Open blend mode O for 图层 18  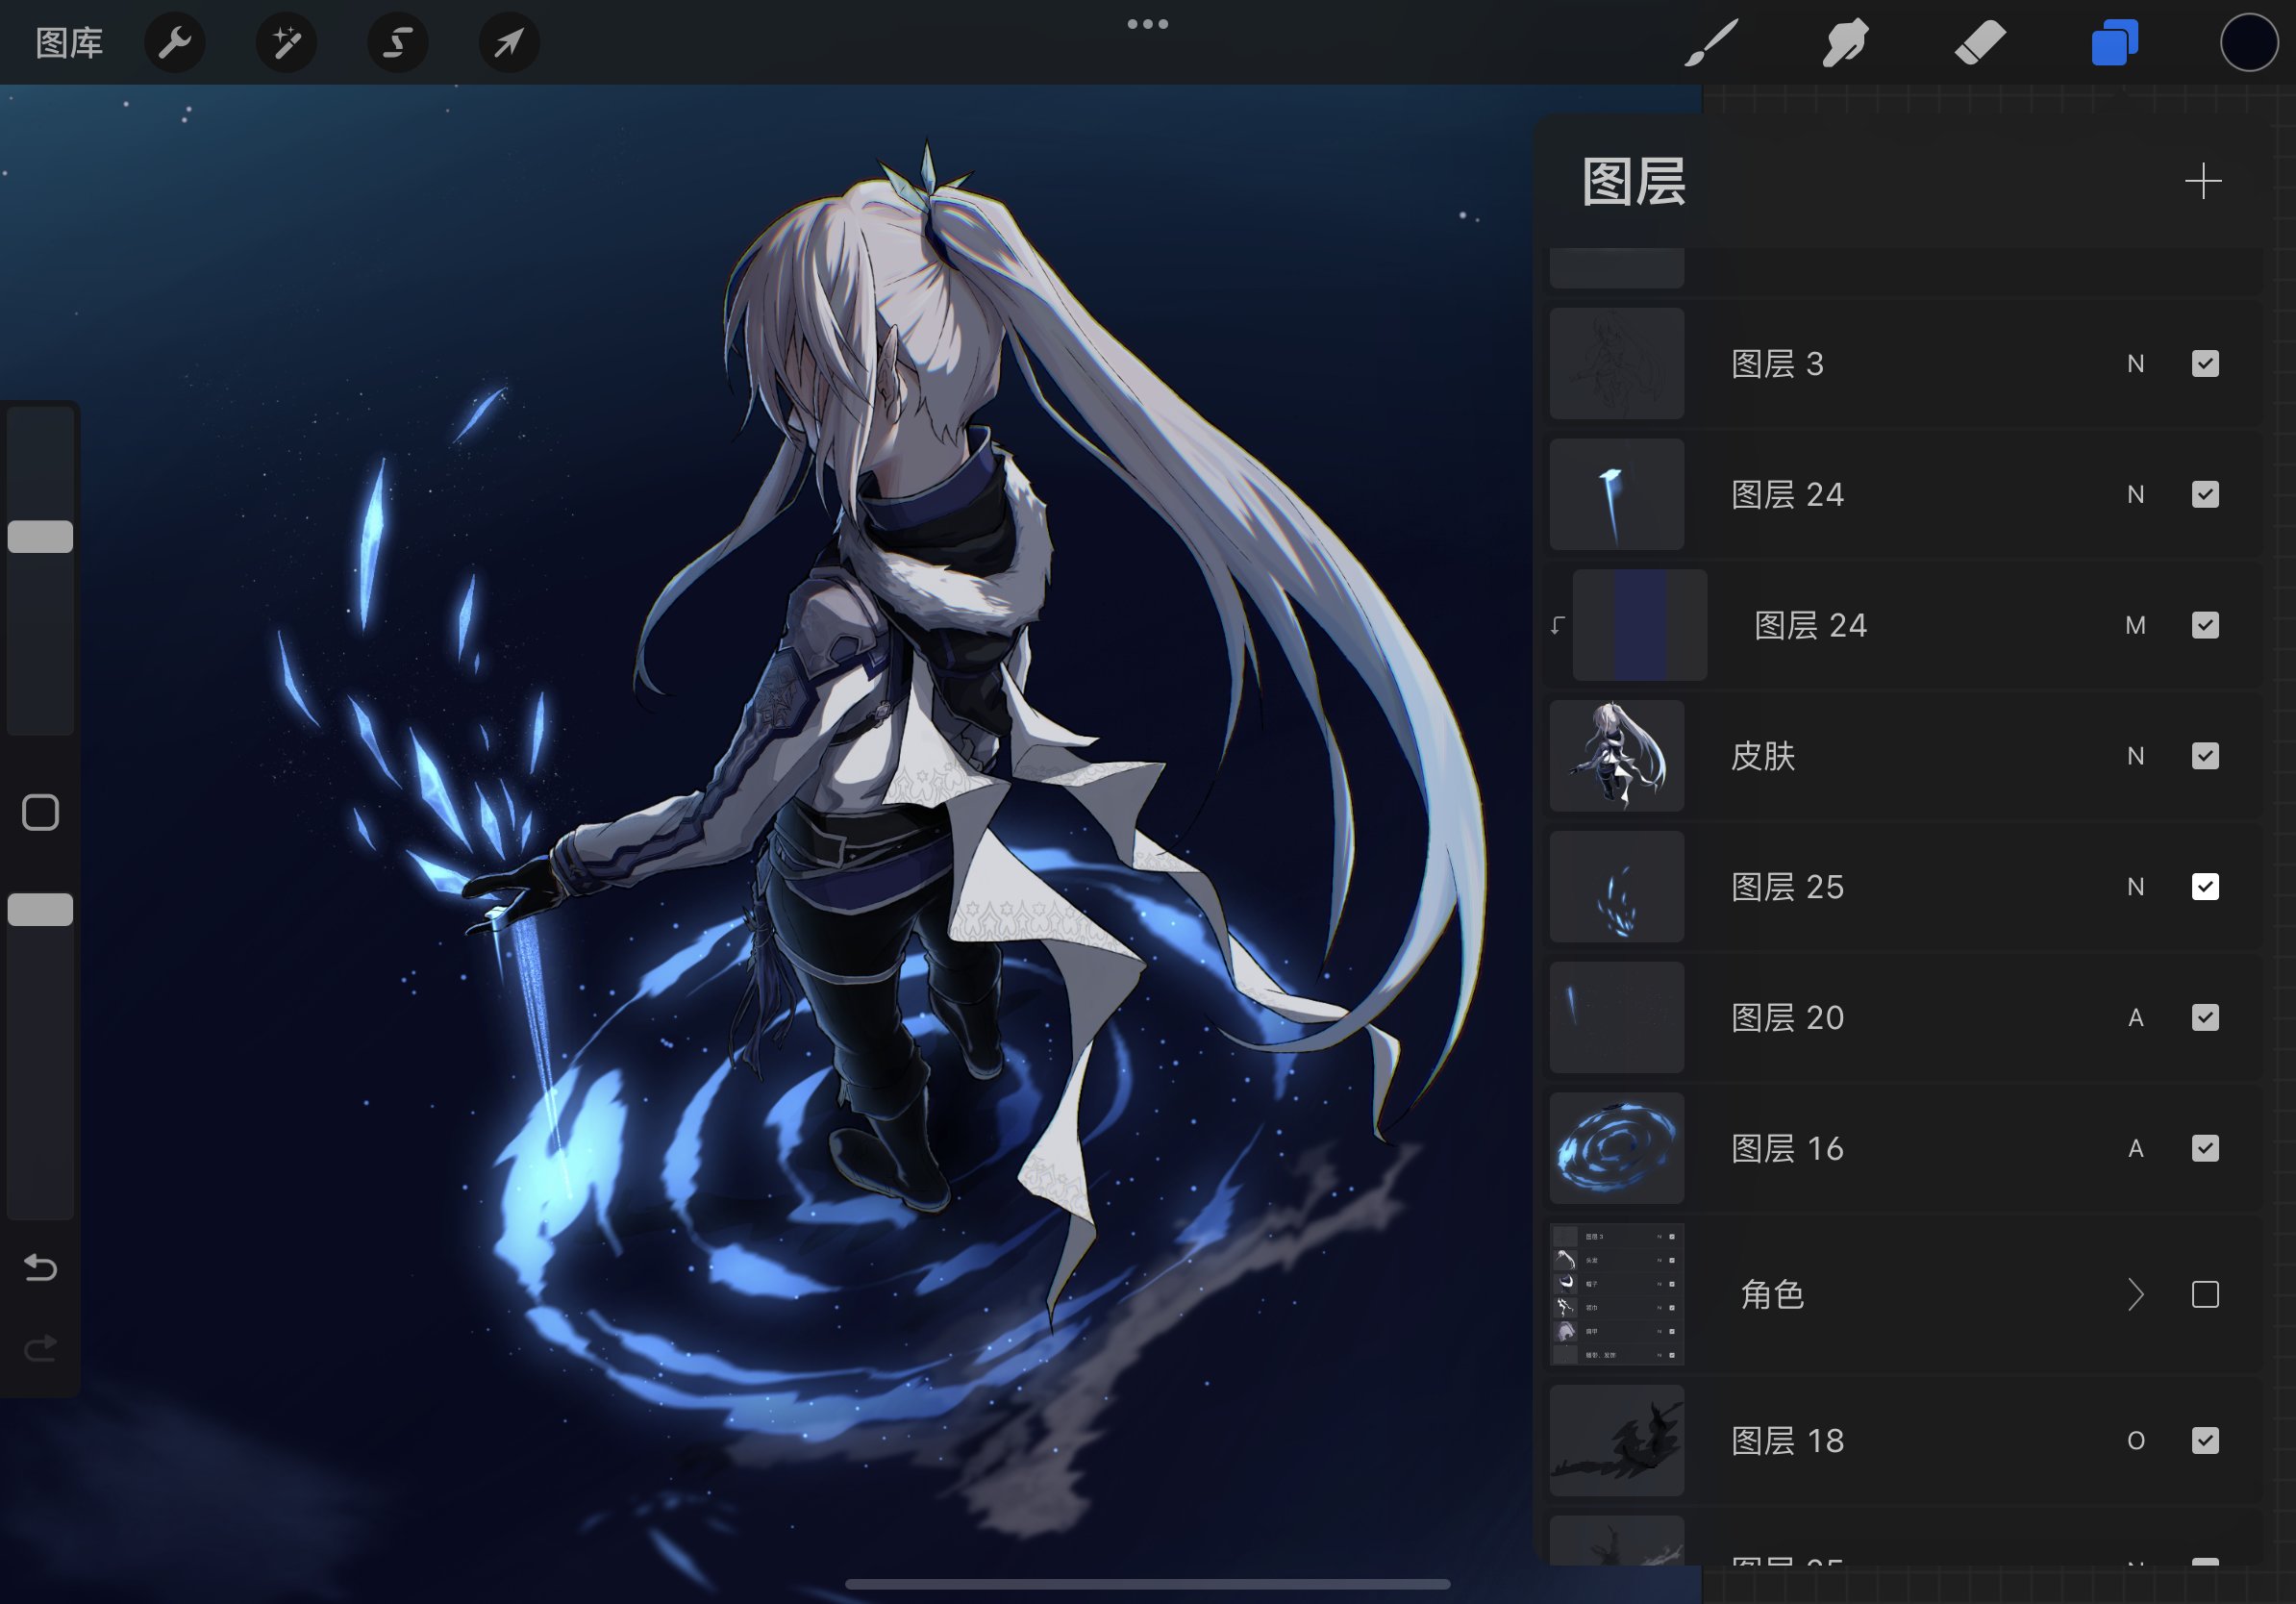(2136, 1441)
